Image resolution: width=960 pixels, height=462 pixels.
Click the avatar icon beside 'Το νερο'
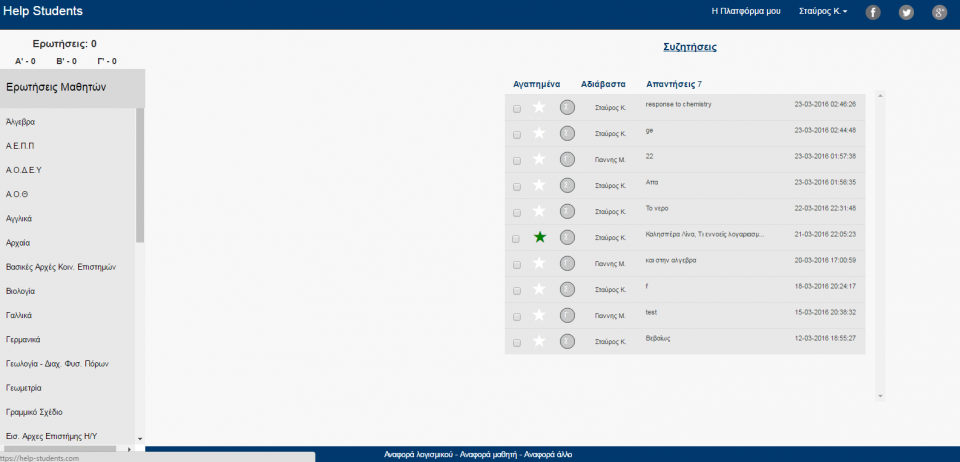(x=567, y=211)
